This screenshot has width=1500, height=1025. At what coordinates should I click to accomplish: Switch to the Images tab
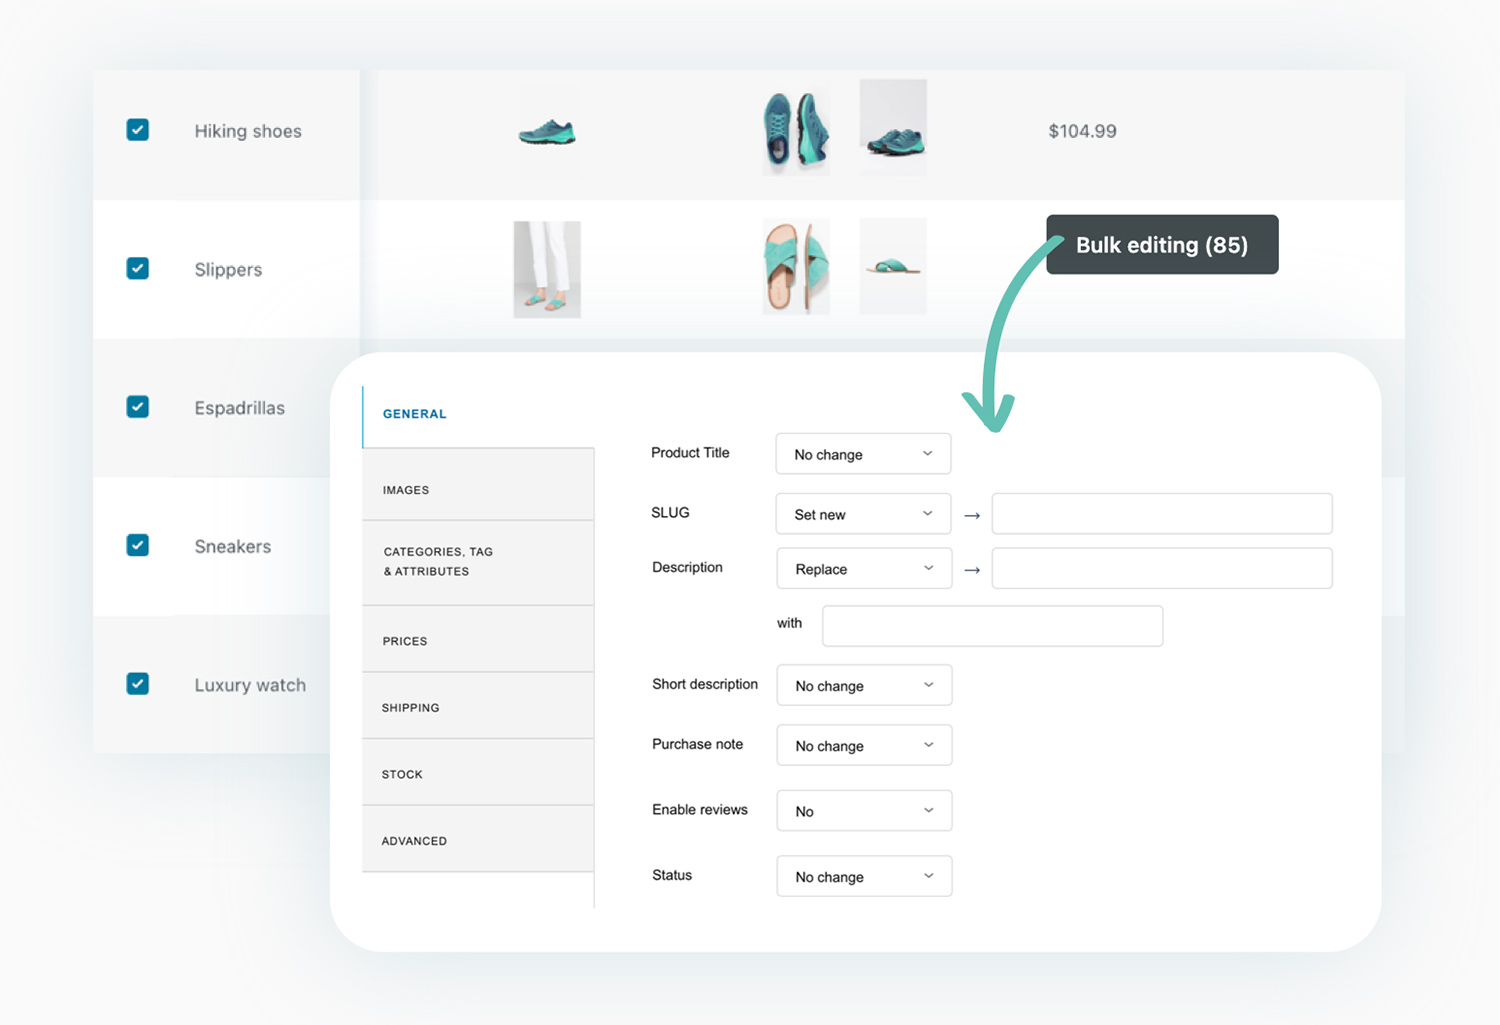tap(405, 489)
